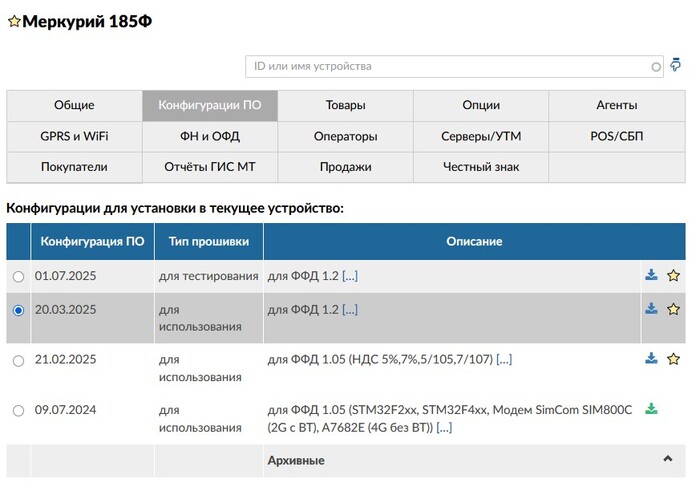The width and height of the screenshot is (700, 483).
Task: Select the 21.02.2025 configuration radio button
Action: pos(18,360)
